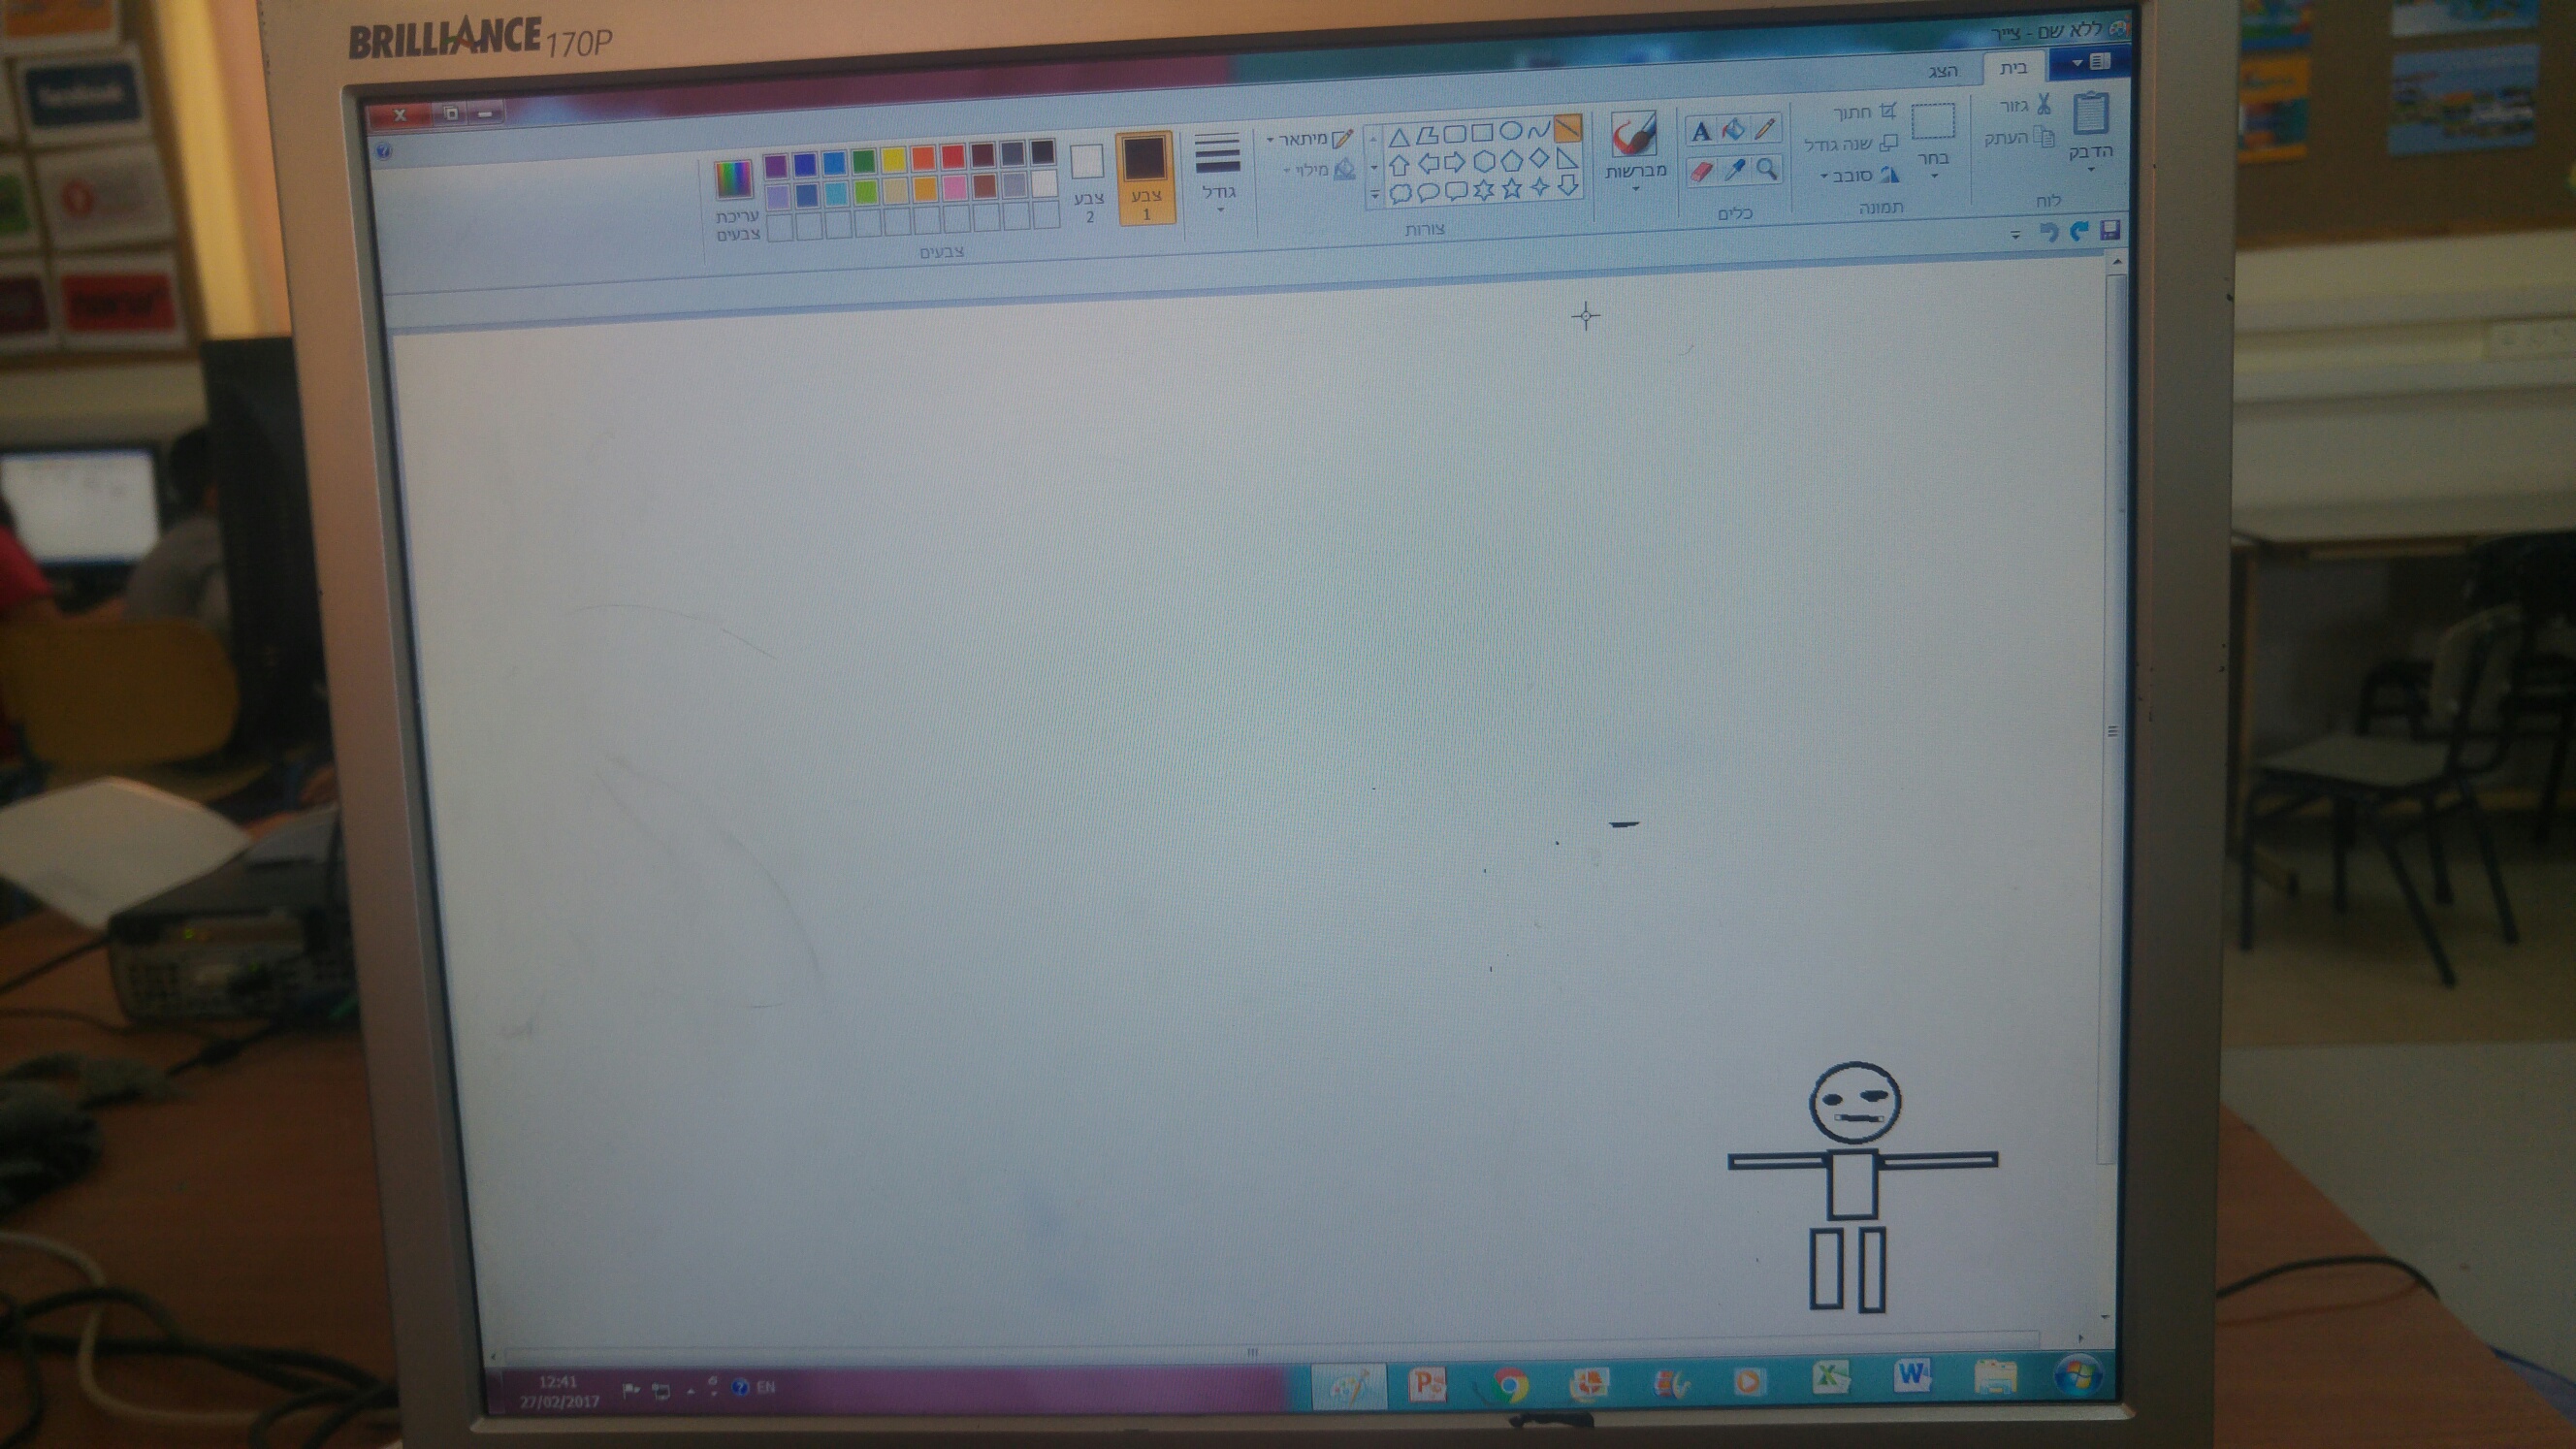Choose the five-point star shape

click(1512, 188)
